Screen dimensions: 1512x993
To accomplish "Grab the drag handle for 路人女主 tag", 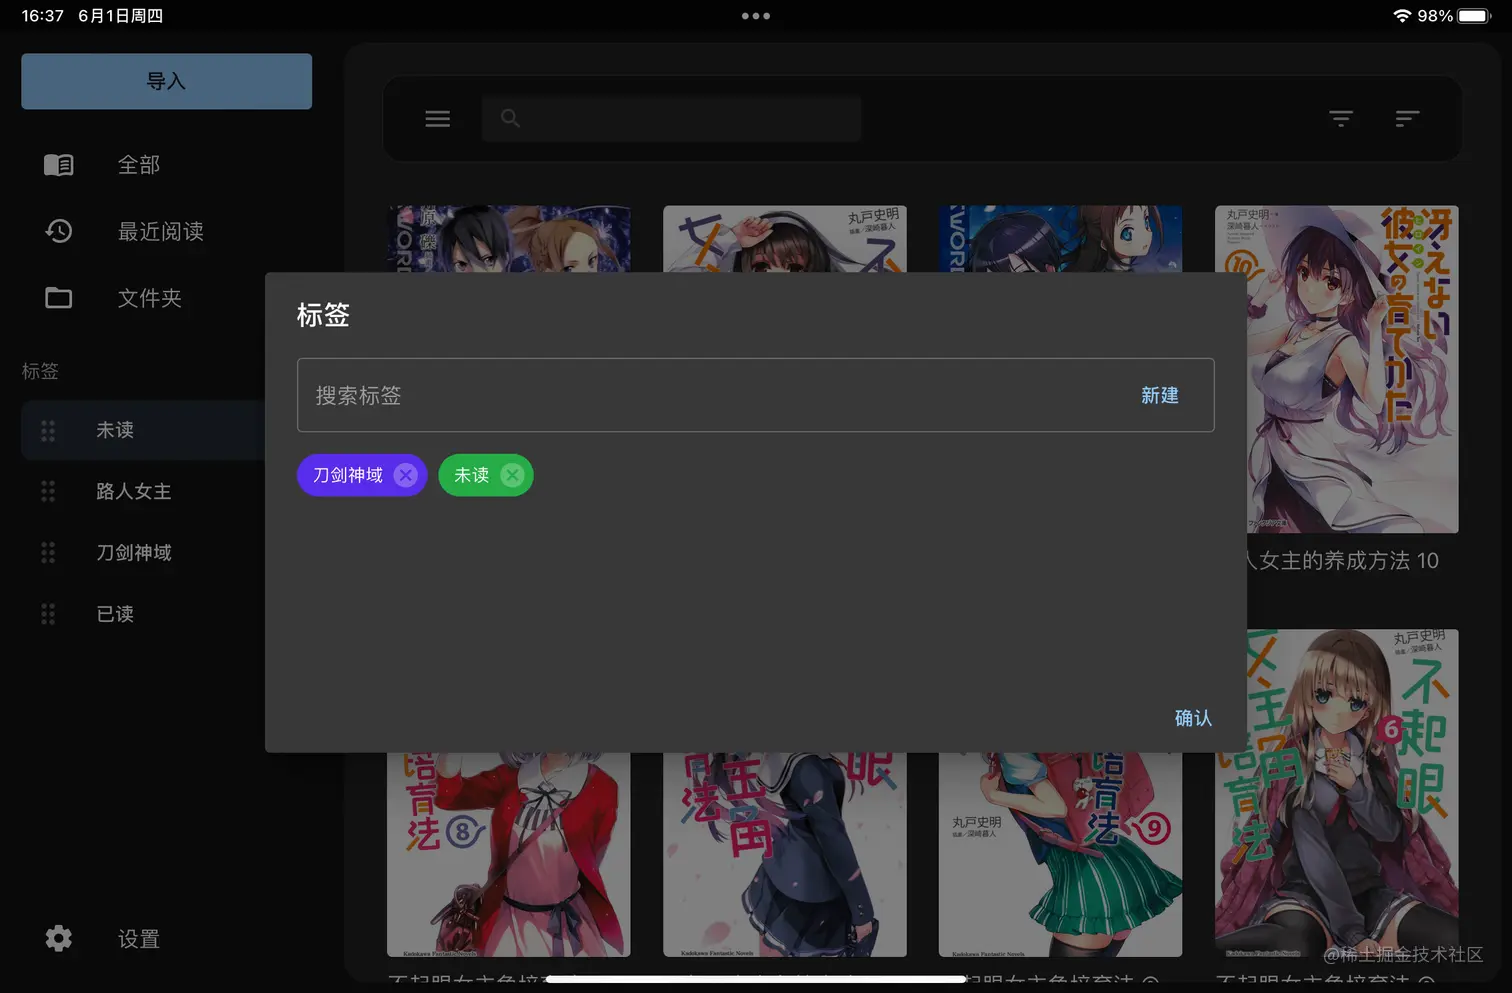I will [48, 492].
